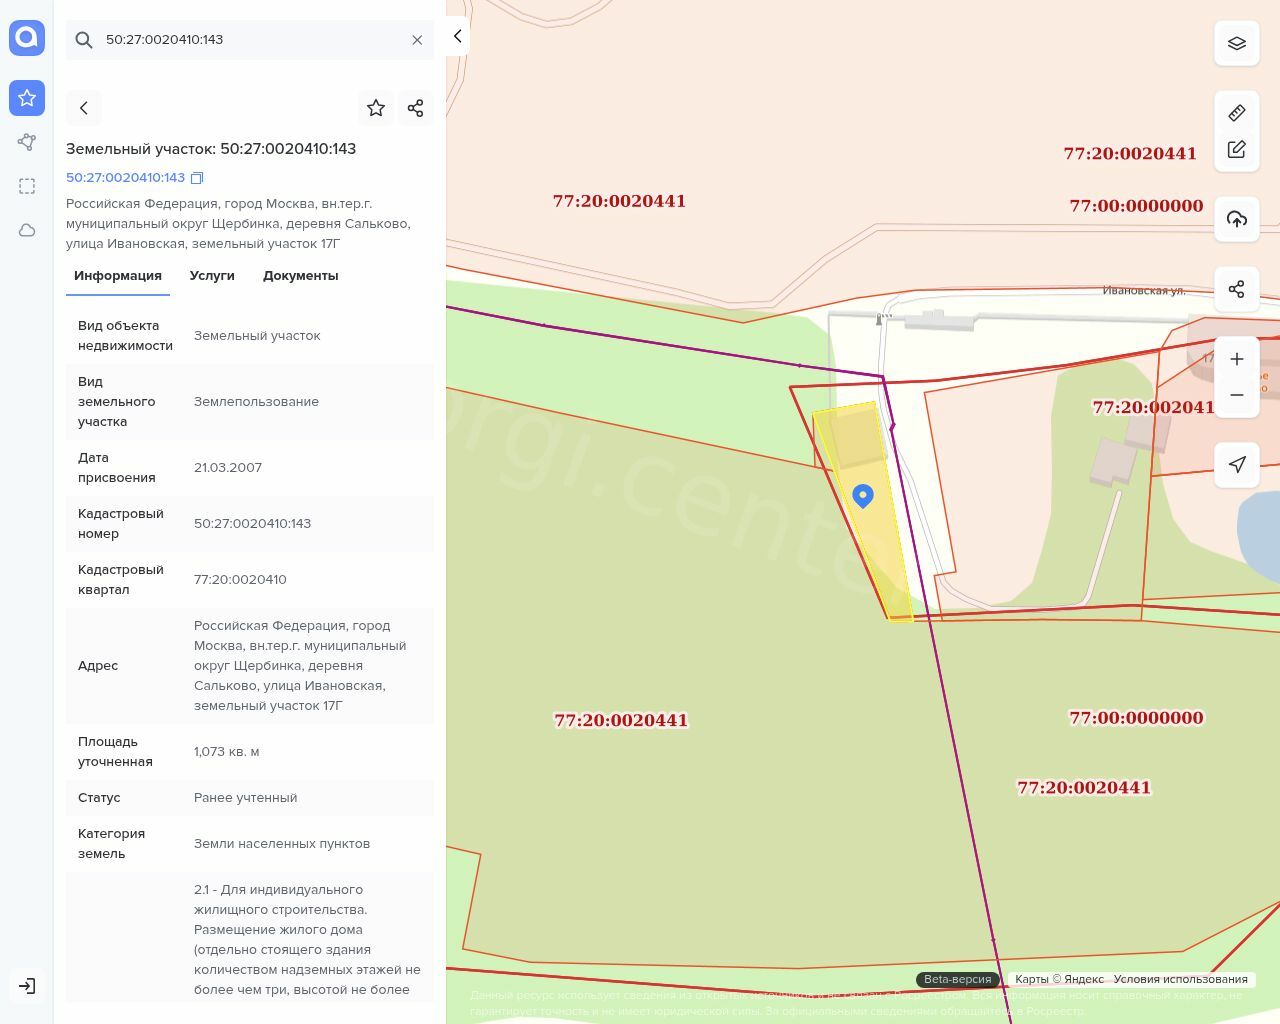Image resolution: width=1280 pixels, height=1024 pixels.
Task: Collapse the information side panel
Action: (x=457, y=36)
